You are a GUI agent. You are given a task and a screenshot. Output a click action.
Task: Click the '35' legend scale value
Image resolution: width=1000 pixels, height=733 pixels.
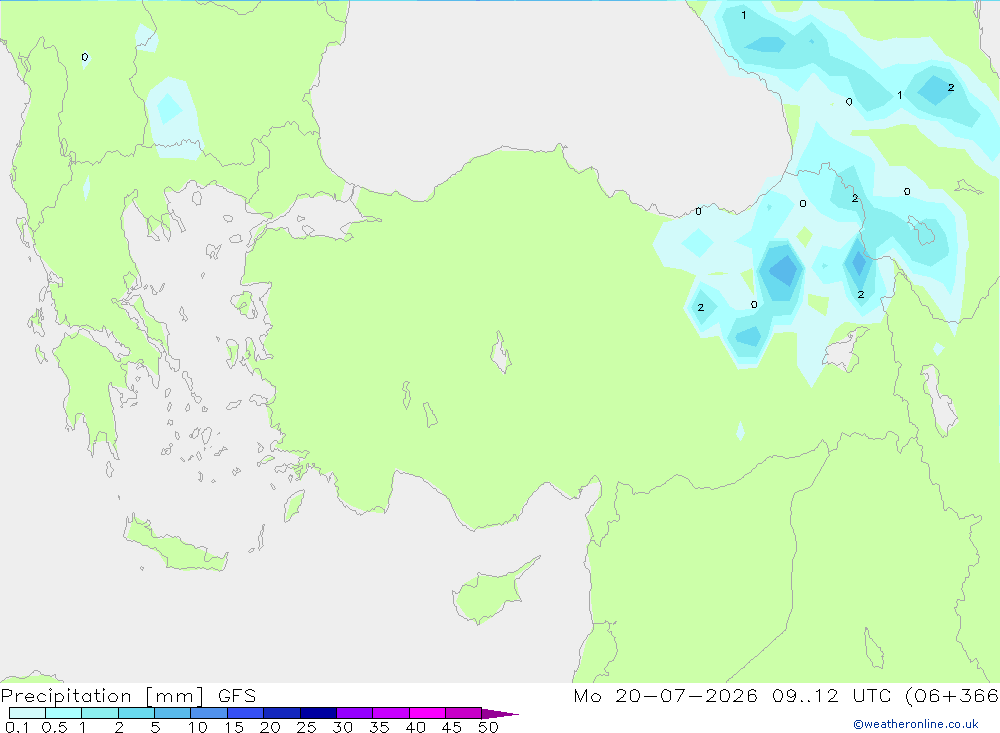click(x=379, y=727)
